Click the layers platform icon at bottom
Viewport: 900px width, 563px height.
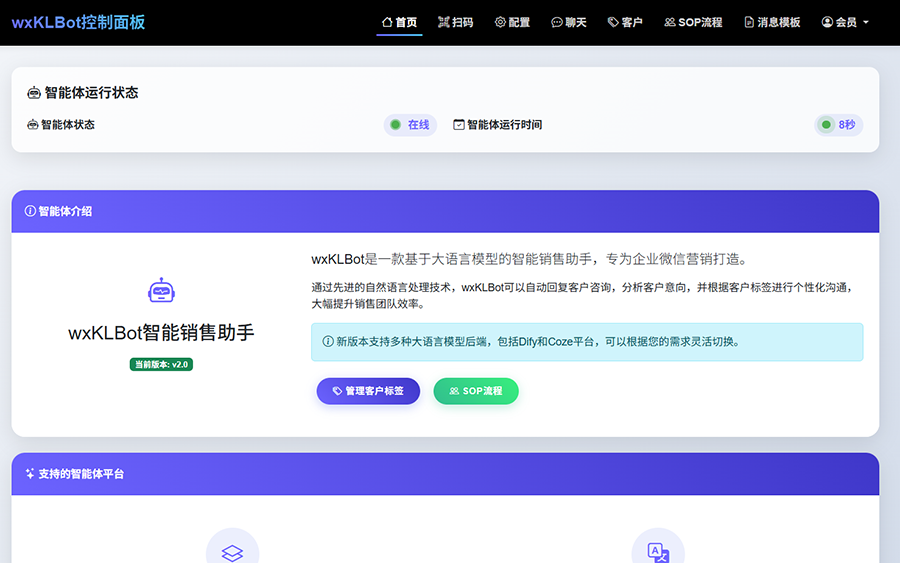[x=232, y=553]
